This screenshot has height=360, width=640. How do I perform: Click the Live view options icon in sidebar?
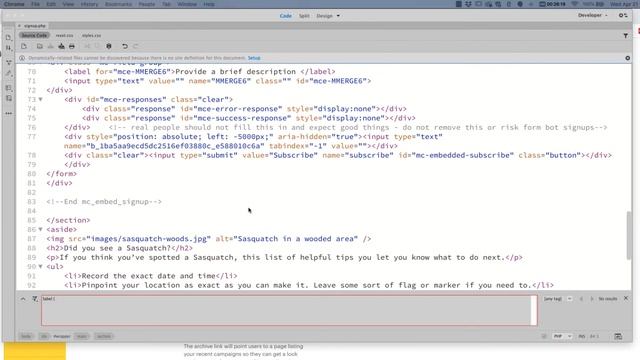9,62
